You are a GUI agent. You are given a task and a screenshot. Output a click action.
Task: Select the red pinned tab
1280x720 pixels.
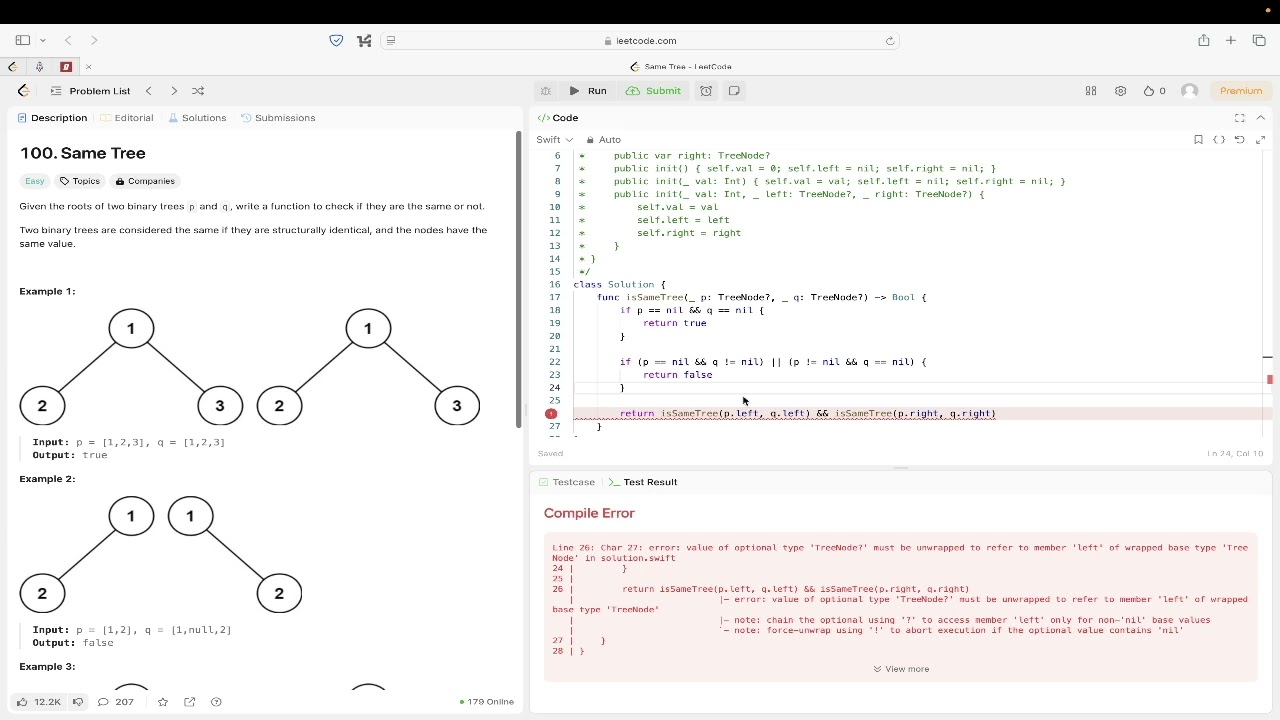[x=66, y=67]
